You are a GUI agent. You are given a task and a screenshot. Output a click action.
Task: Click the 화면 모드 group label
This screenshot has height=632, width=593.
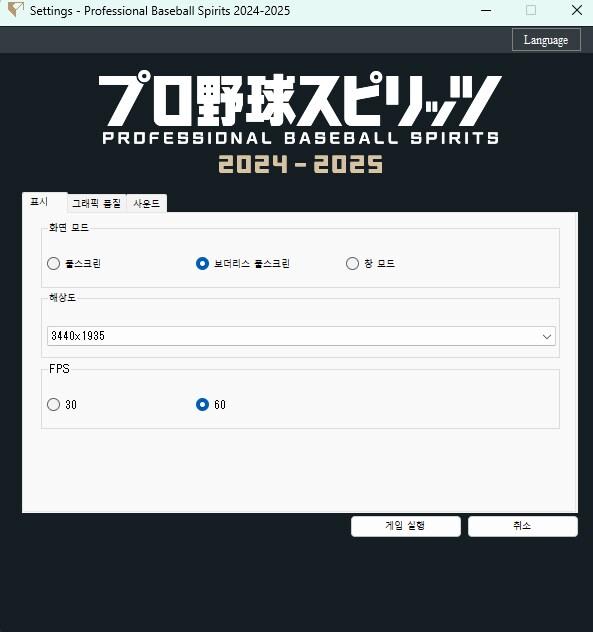pos(69,227)
